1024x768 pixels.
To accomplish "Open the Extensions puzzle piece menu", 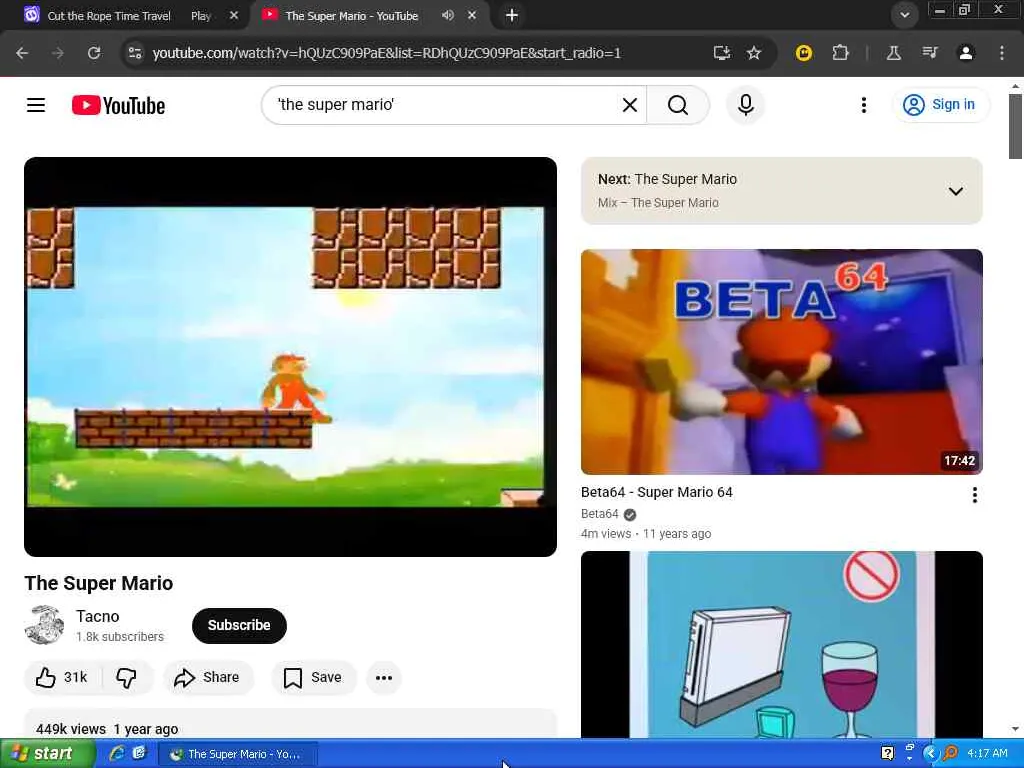I will click(840, 53).
